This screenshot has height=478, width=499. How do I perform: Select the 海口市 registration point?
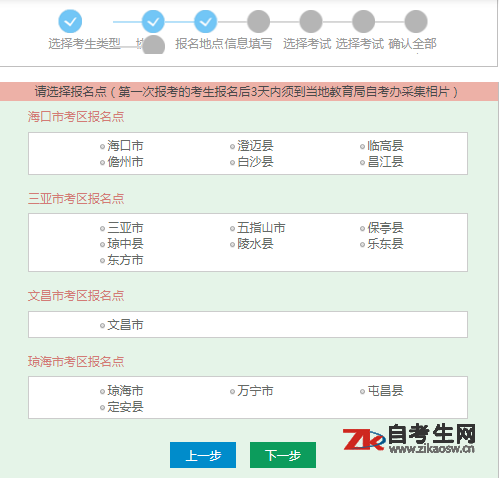pos(103,147)
